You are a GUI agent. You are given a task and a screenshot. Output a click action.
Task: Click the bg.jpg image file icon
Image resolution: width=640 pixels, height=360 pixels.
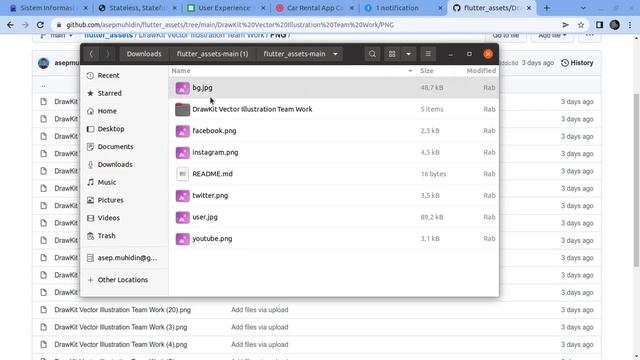[182, 88]
